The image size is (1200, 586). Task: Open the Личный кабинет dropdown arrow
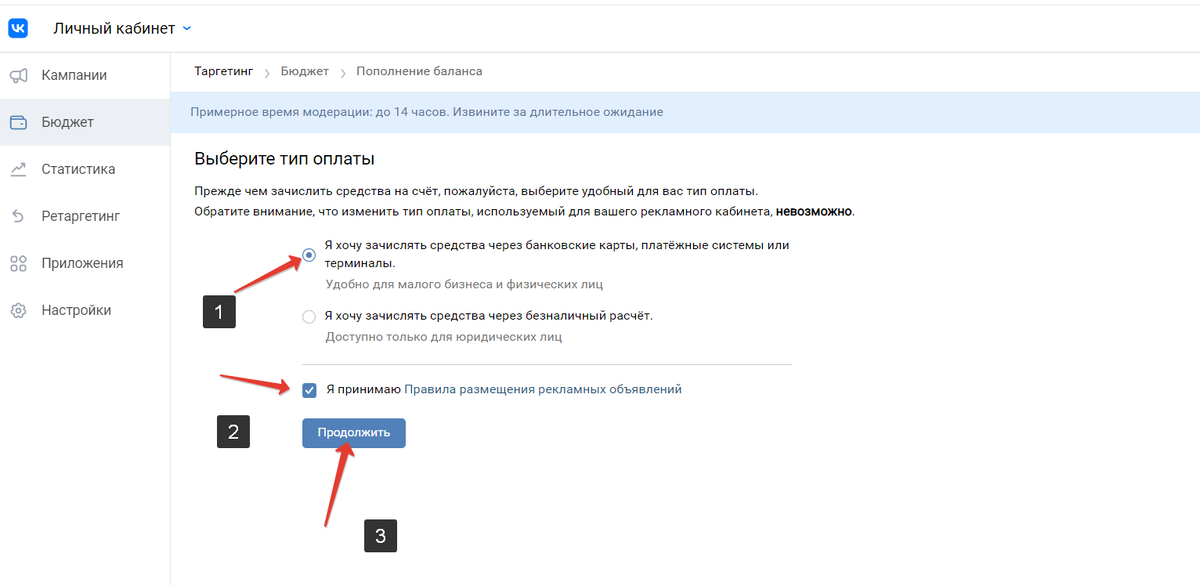coord(186,28)
